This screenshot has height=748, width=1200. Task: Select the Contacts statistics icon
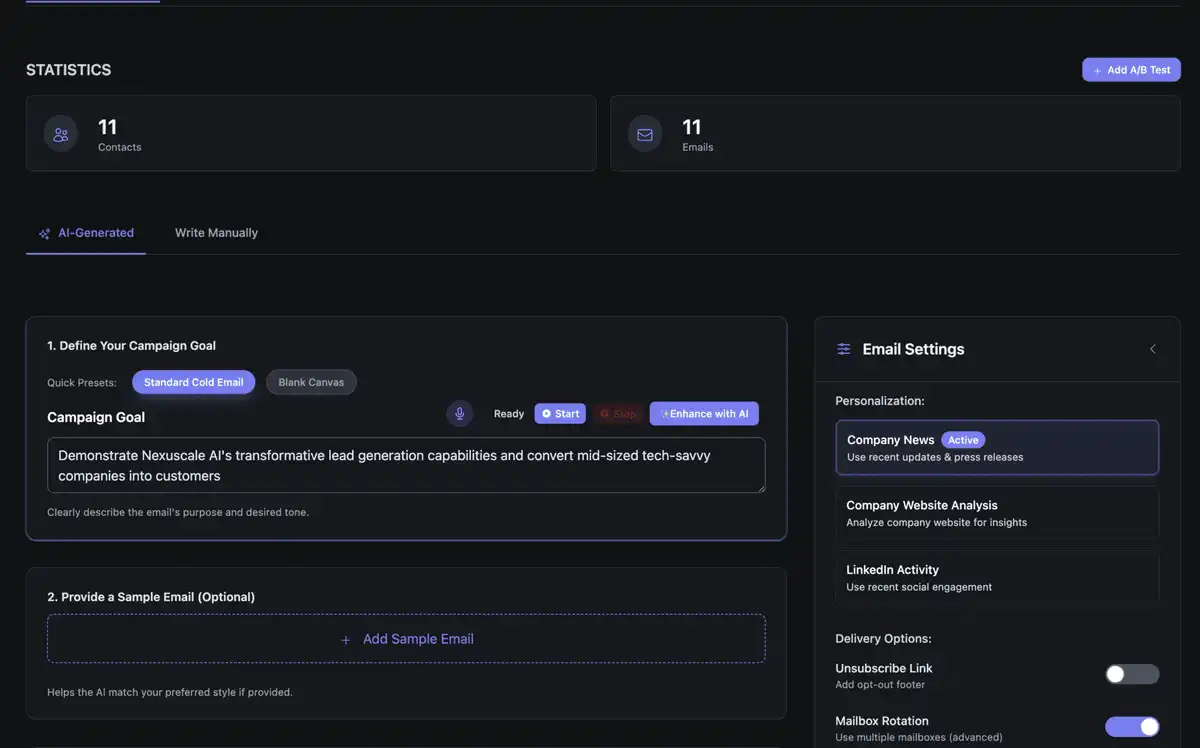(x=60, y=132)
